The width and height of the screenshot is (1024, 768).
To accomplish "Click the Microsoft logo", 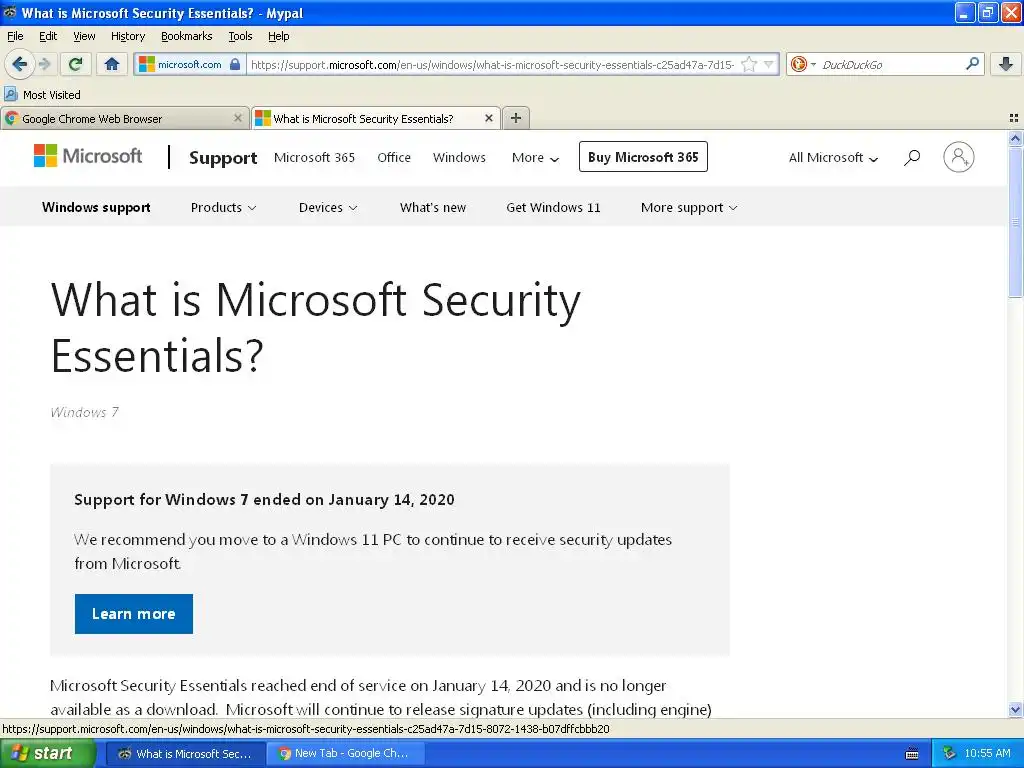I will [x=88, y=156].
